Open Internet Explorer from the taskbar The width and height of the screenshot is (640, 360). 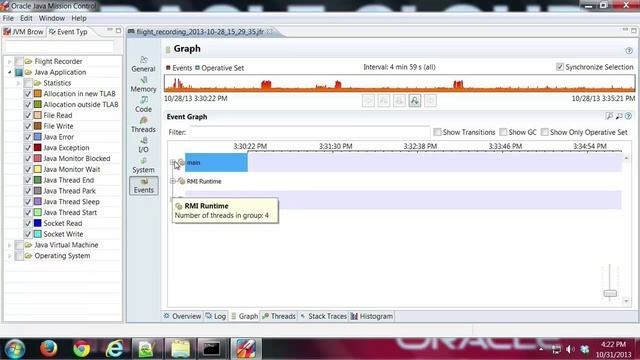114,349
